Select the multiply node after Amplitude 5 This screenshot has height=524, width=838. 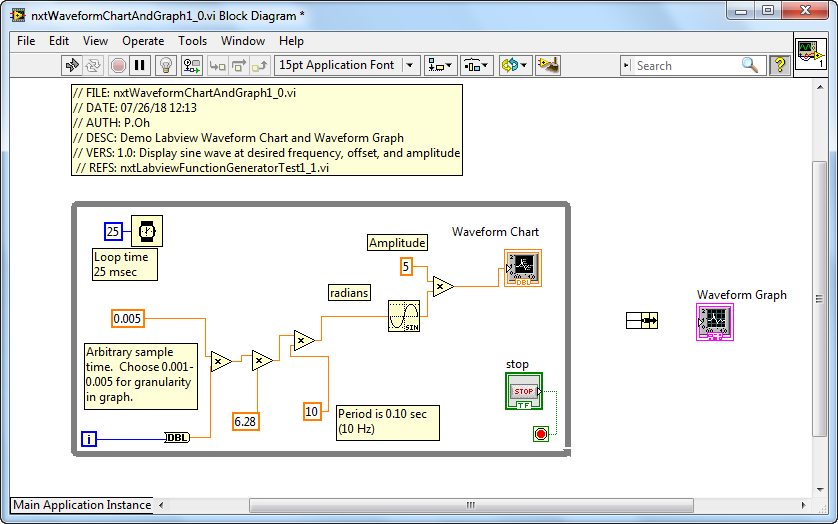tap(443, 287)
